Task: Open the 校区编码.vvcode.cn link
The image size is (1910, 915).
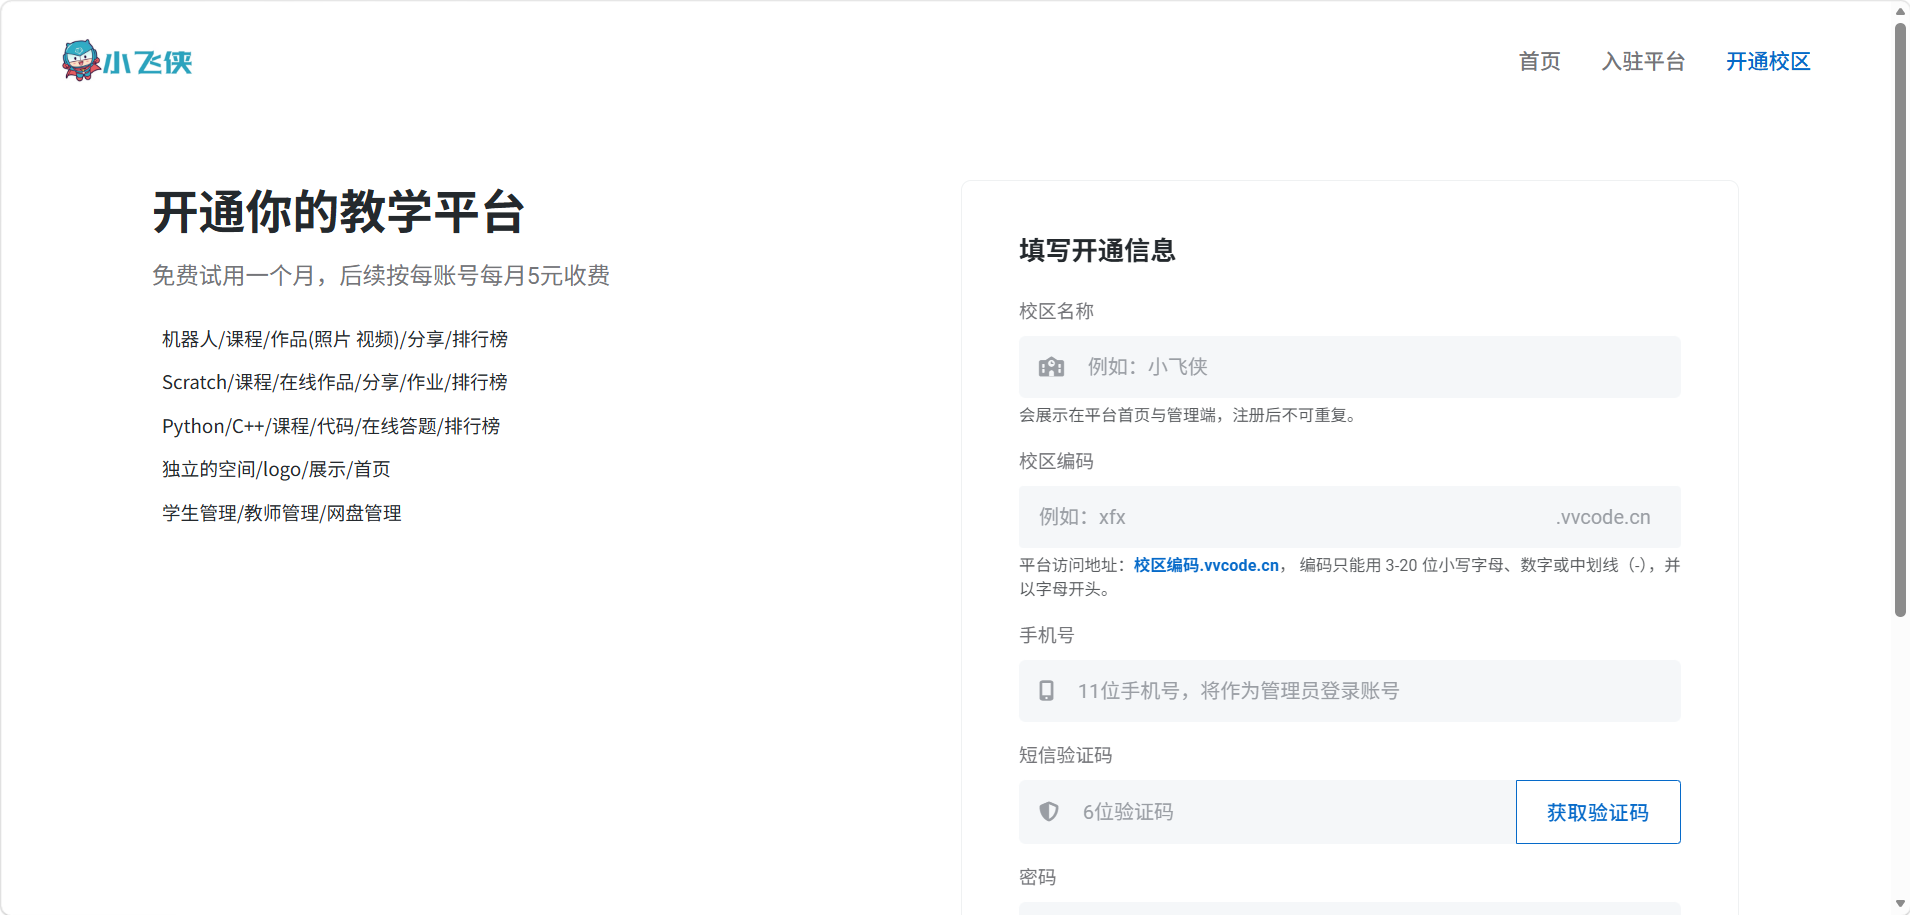Action: pos(1206,565)
